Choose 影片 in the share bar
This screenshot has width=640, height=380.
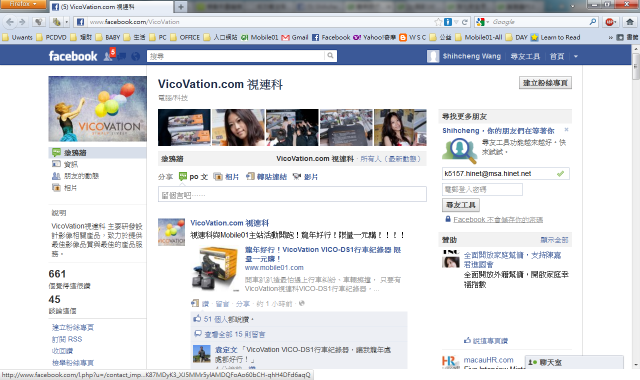(x=305, y=177)
